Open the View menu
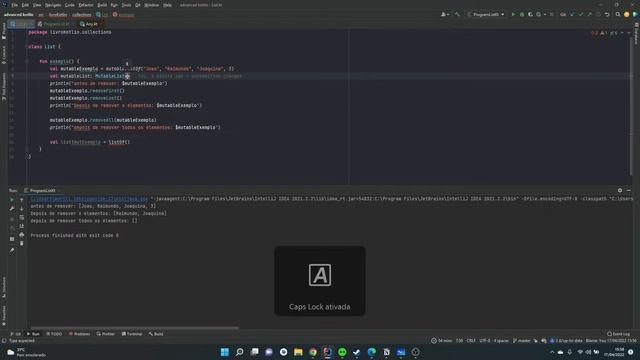640x360 pixels. click(x=37, y=5)
